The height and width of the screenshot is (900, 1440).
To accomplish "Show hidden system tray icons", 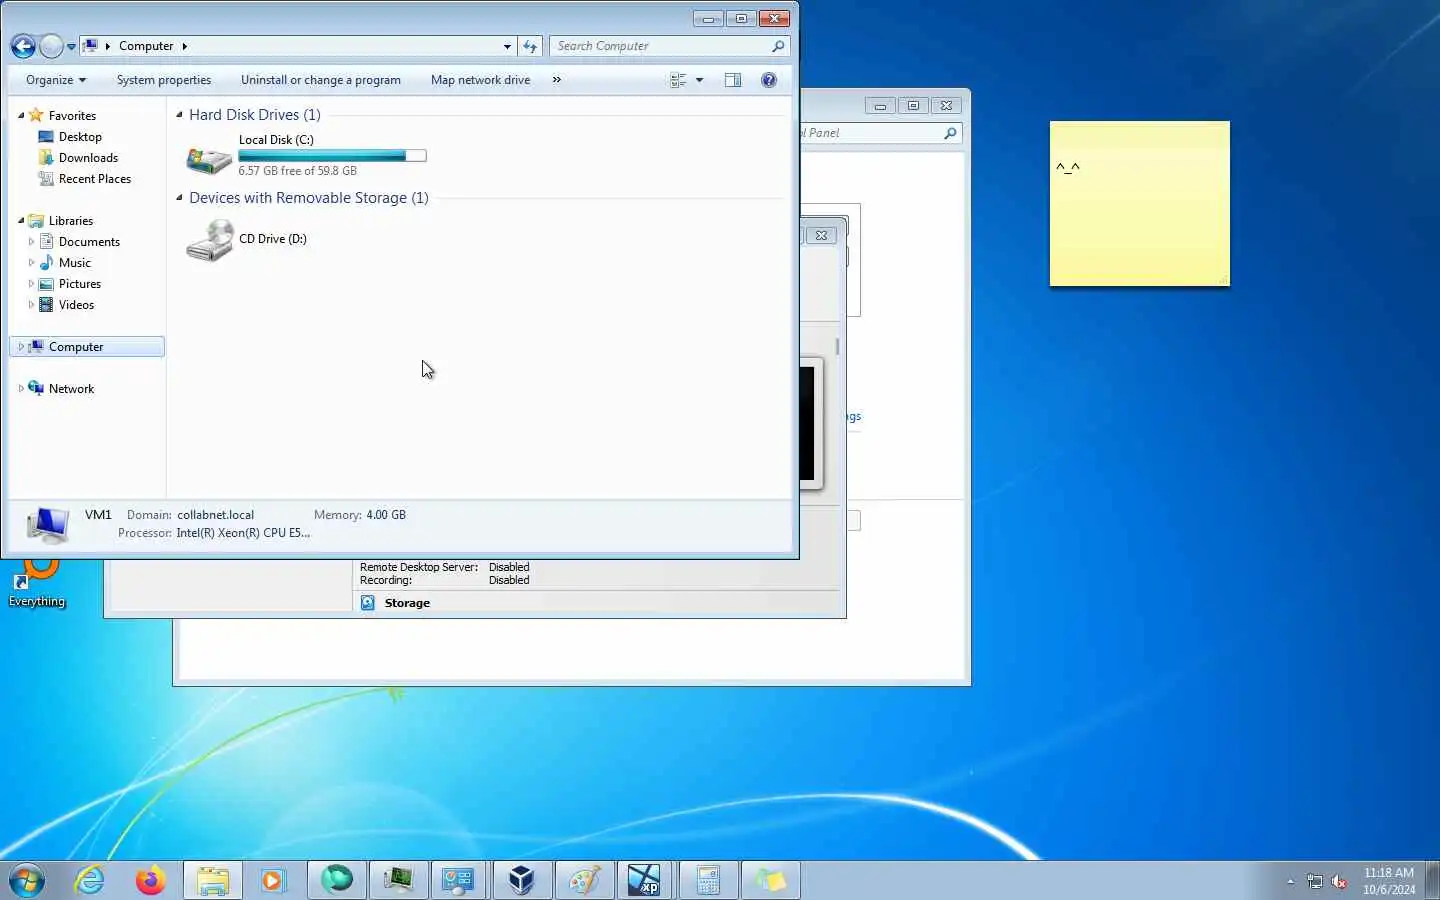I will click(1290, 881).
